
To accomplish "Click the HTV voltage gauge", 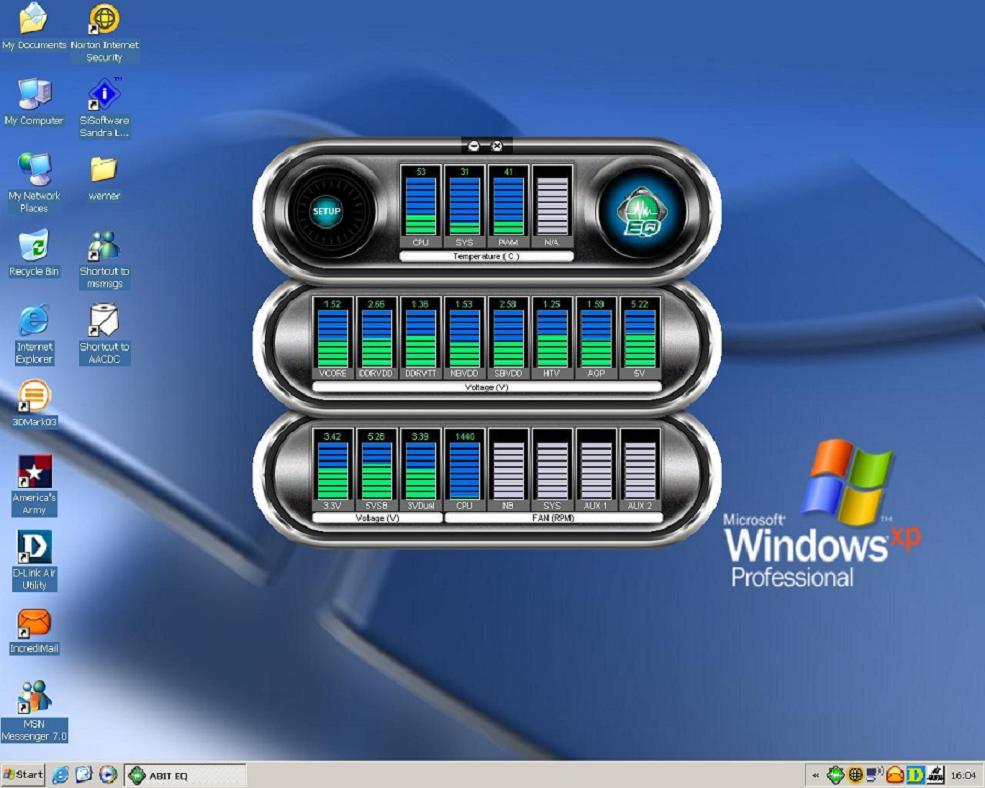I will click(552, 338).
